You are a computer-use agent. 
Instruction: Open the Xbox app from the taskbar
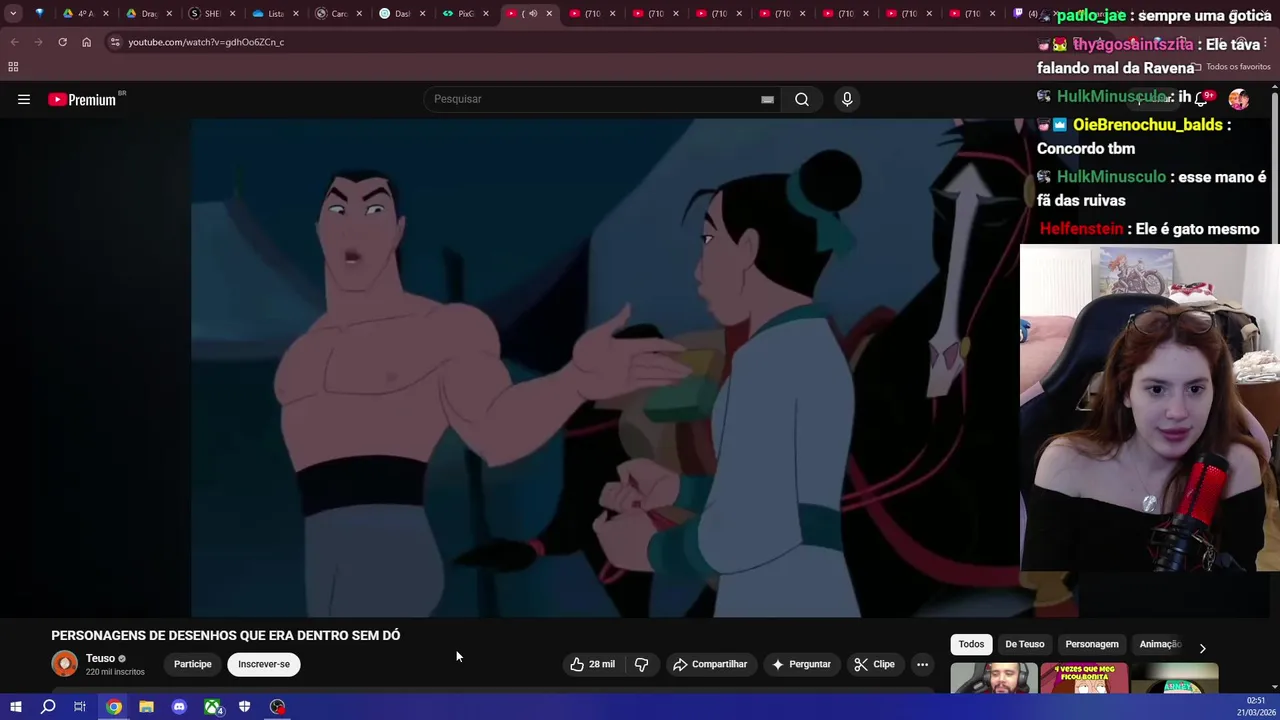pyautogui.click(x=212, y=707)
